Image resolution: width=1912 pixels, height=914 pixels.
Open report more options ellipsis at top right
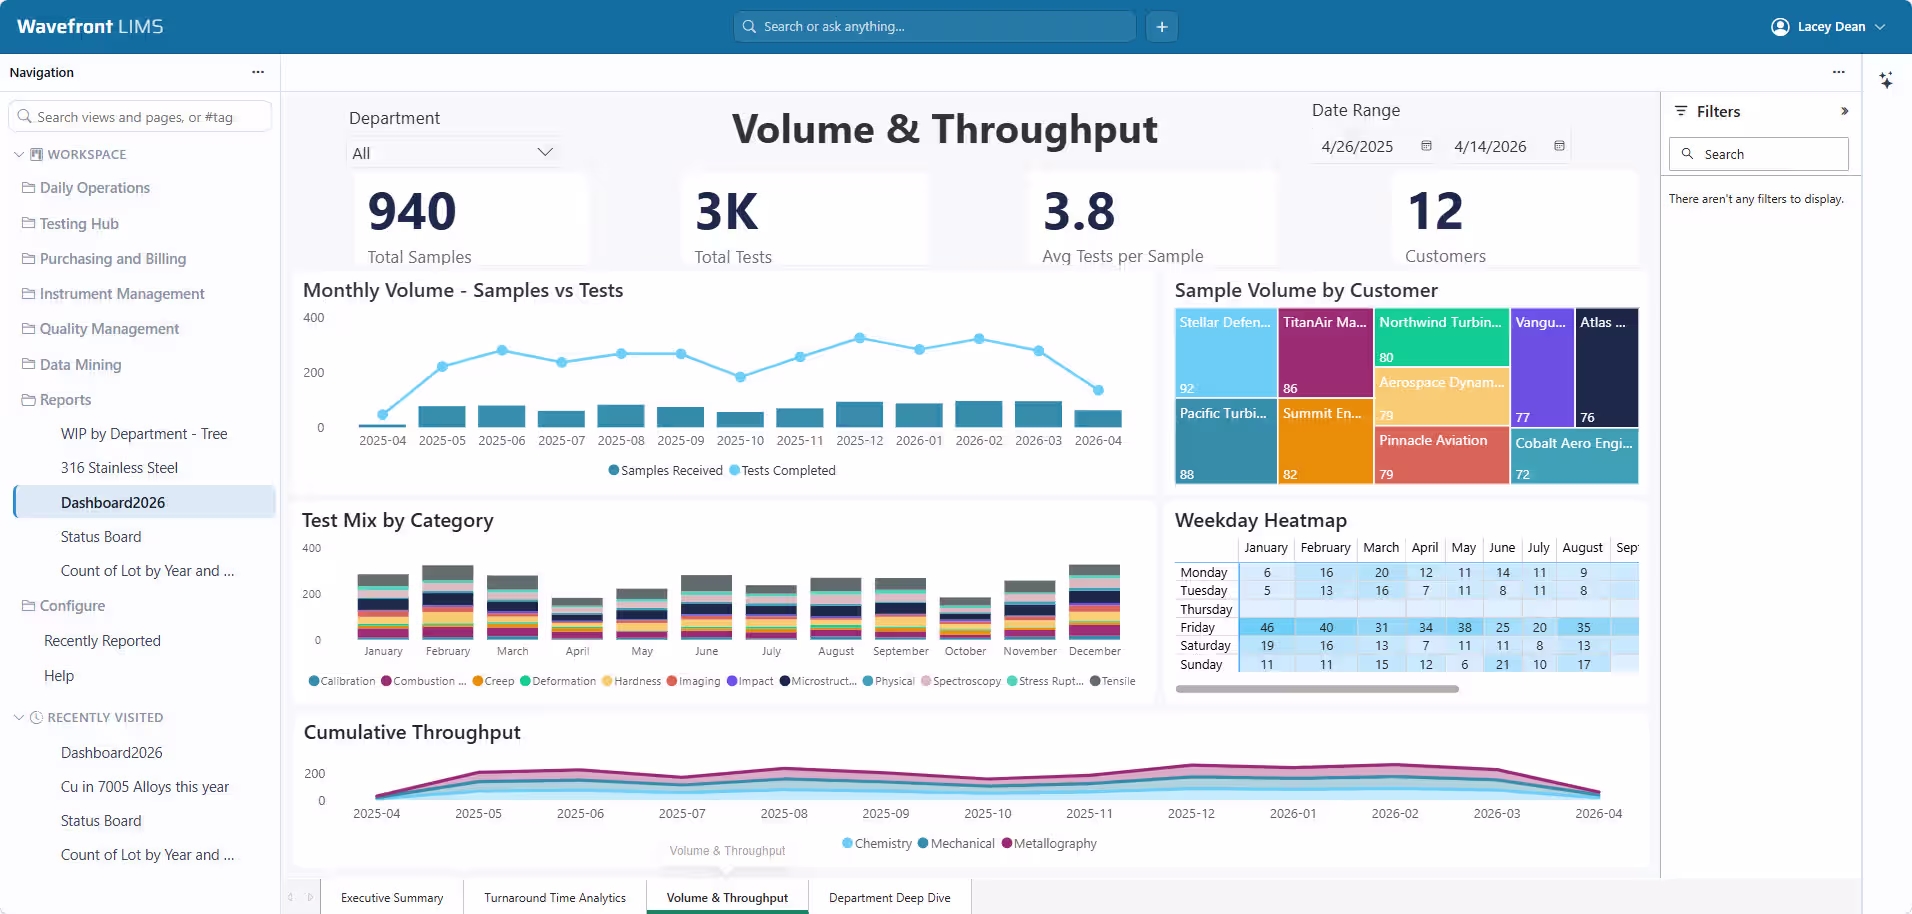click(x=1838, y=72)
